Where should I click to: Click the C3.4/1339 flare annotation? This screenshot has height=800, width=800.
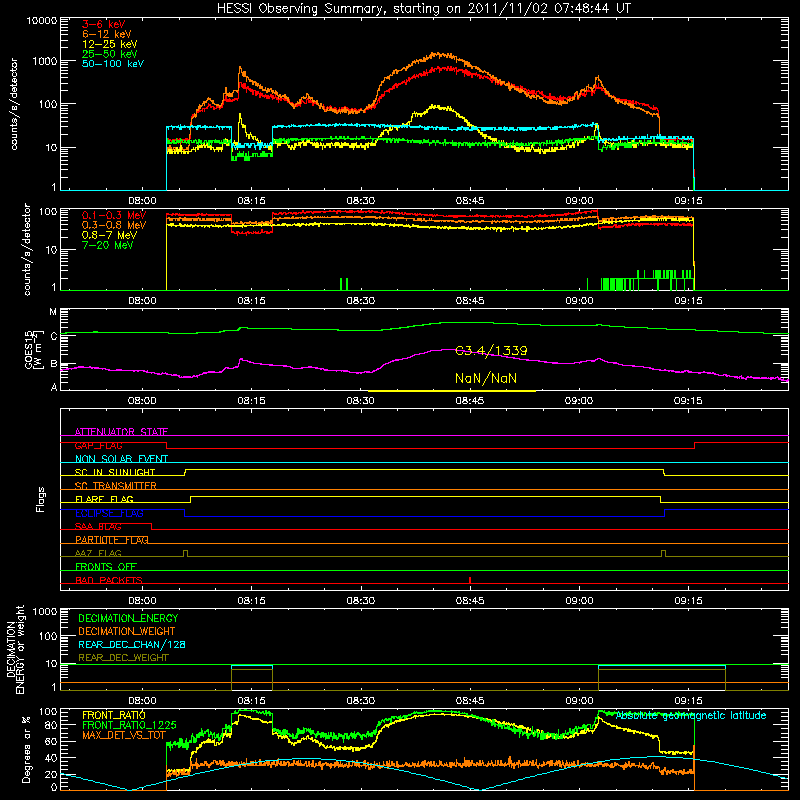(x=491, y=351)
